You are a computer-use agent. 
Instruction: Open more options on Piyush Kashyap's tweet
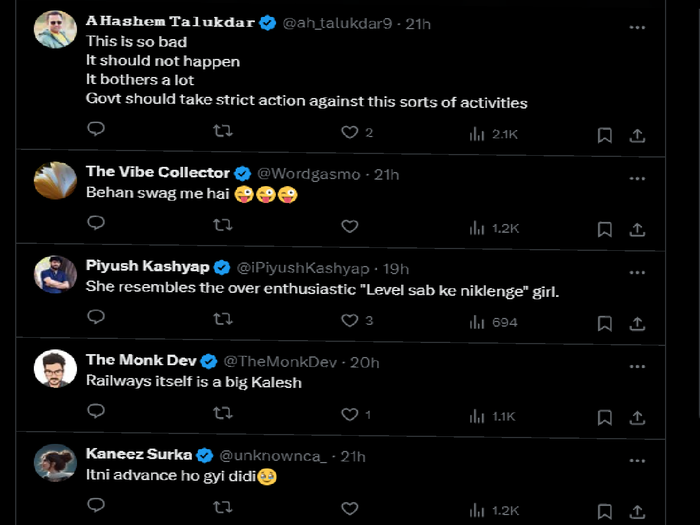[637, 273]
